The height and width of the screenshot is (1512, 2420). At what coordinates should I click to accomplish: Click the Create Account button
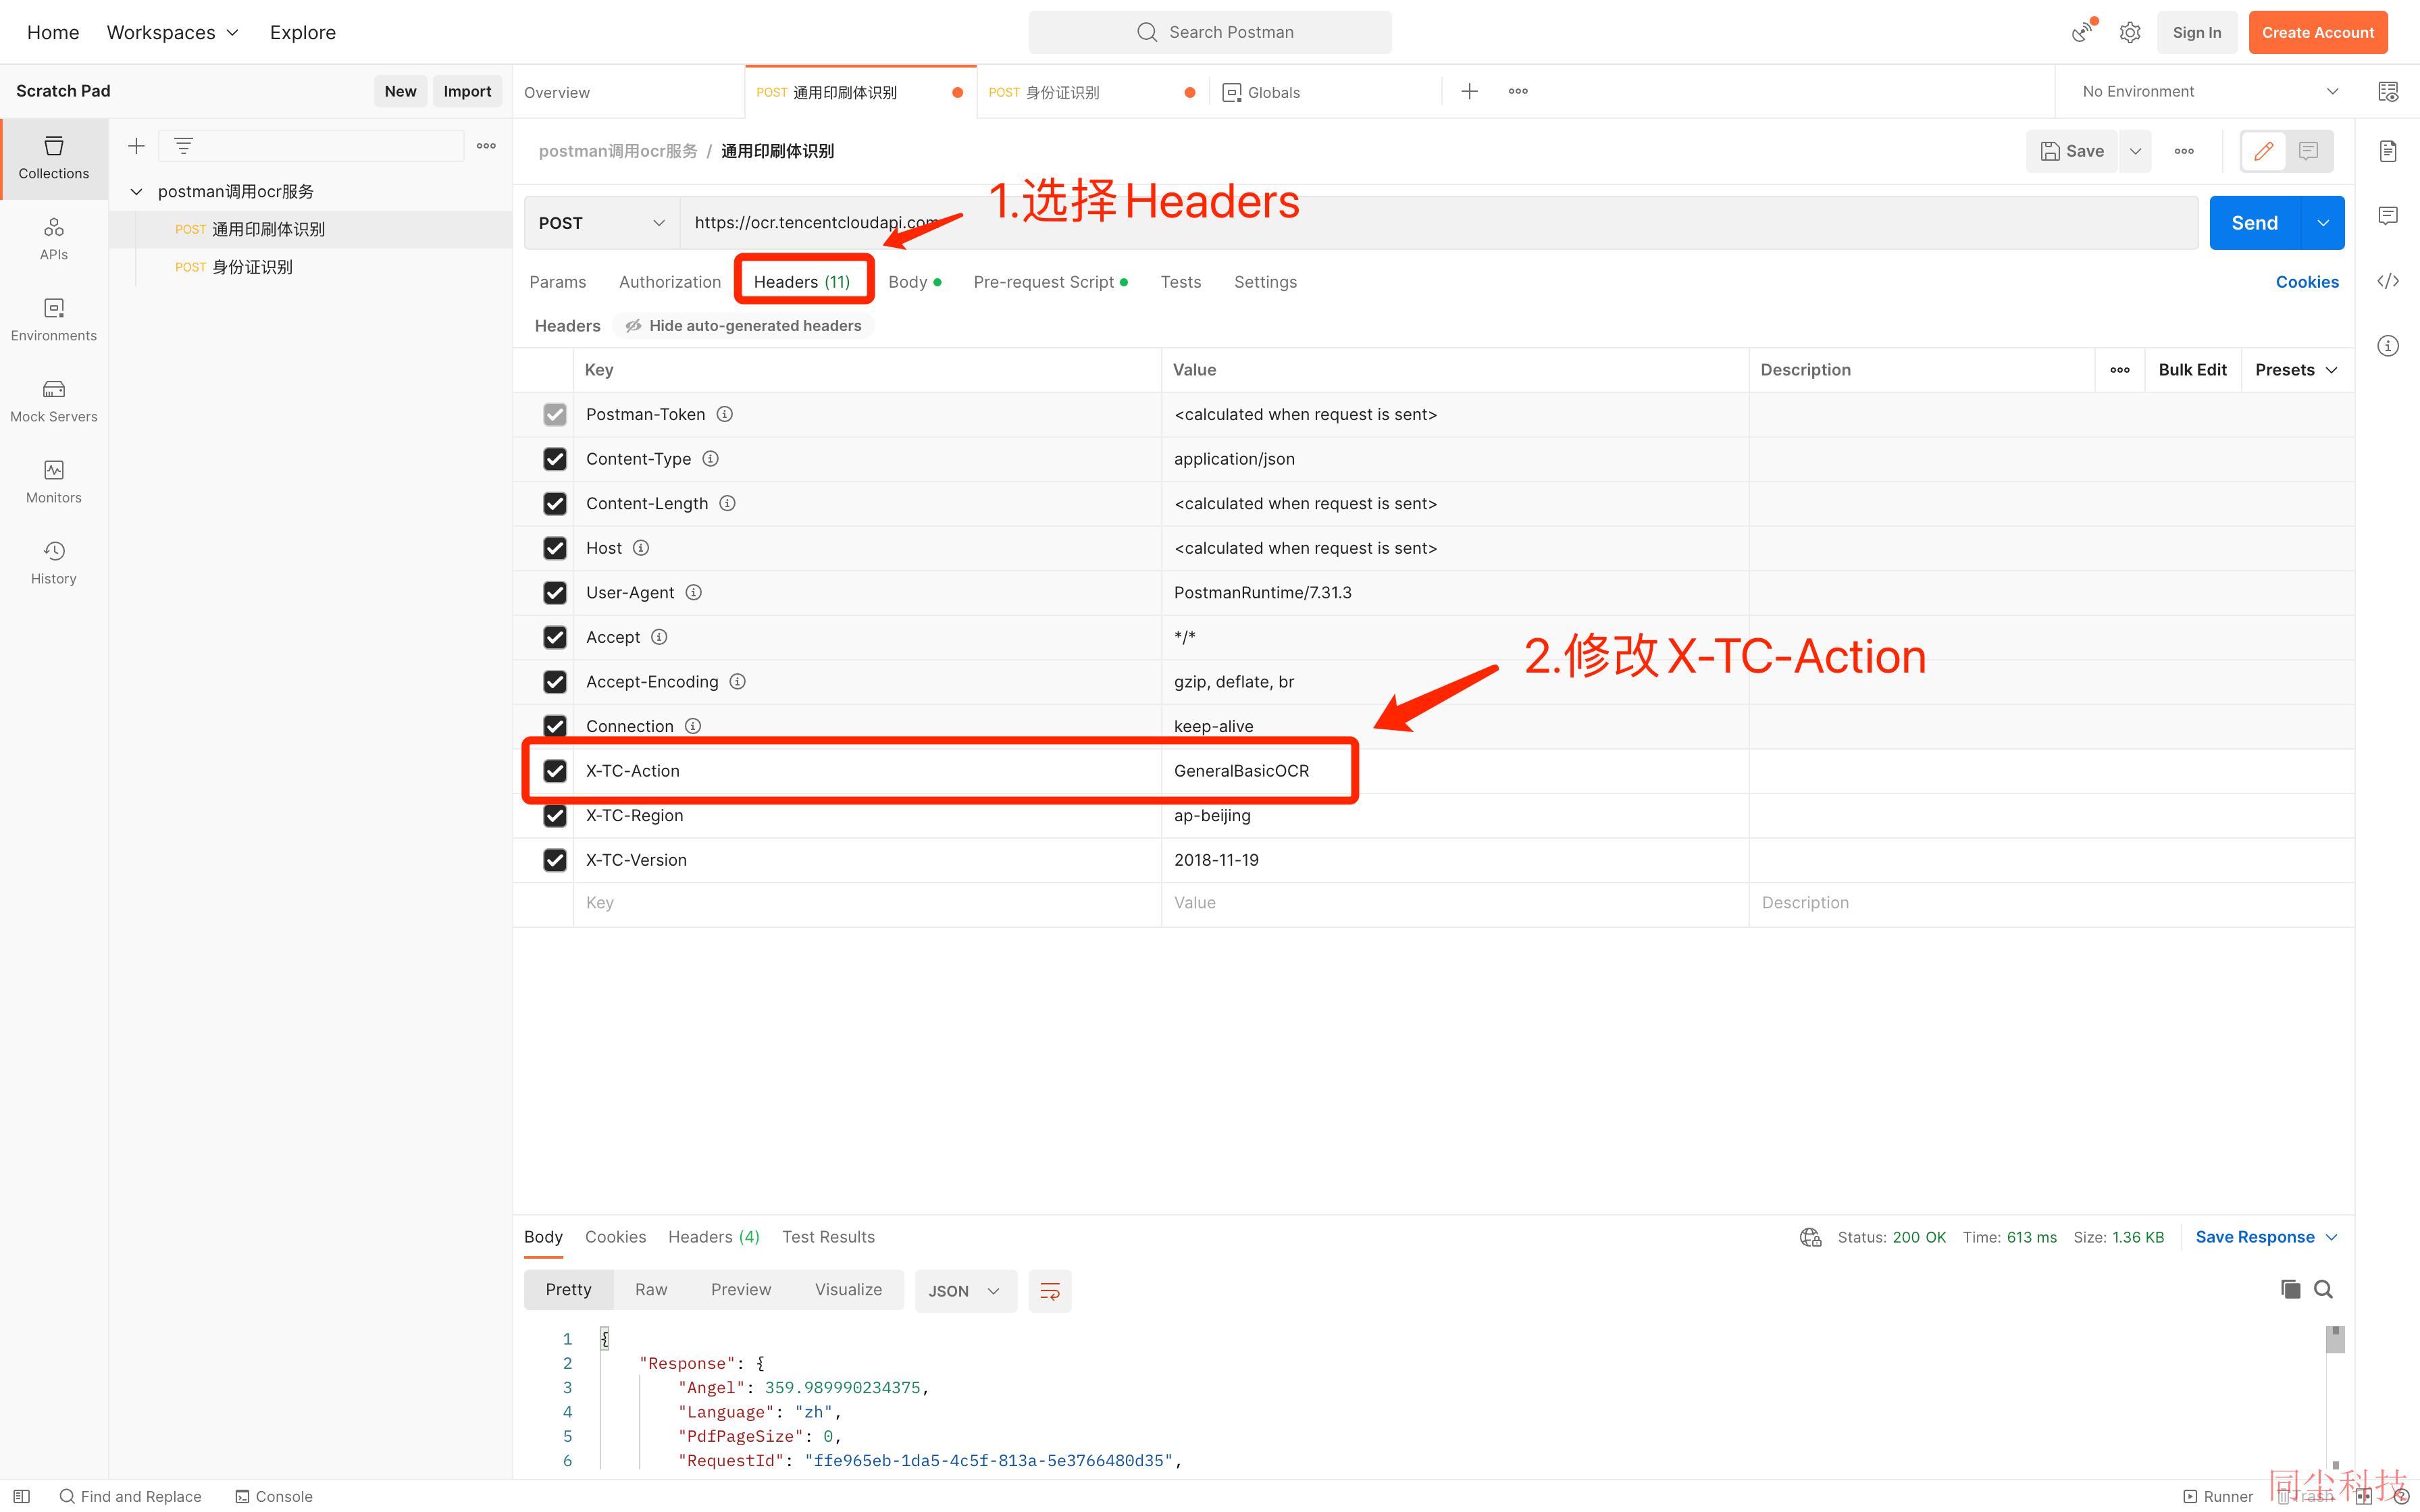tap(2317, 32)
